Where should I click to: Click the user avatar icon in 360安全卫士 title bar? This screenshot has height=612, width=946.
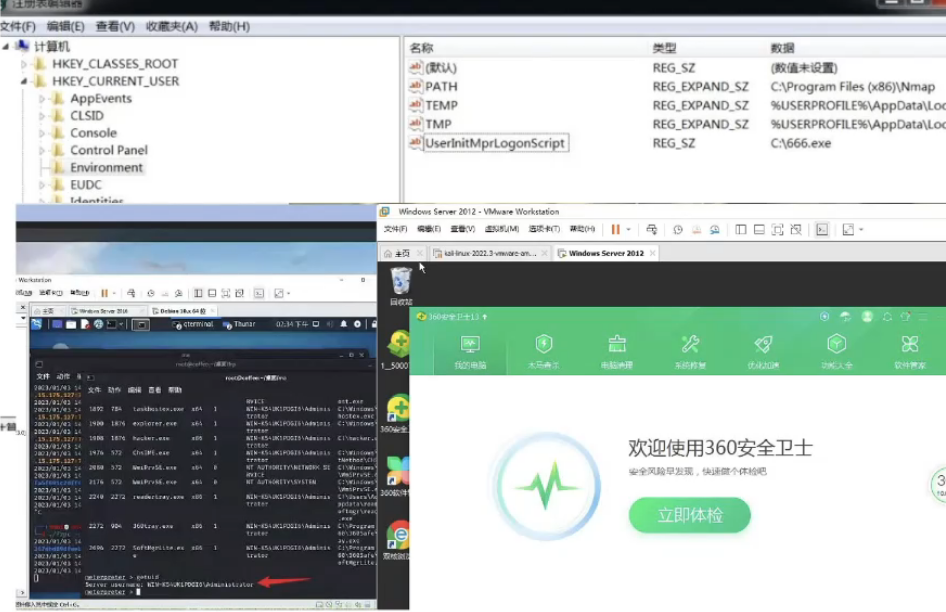[x=867, y=316]
